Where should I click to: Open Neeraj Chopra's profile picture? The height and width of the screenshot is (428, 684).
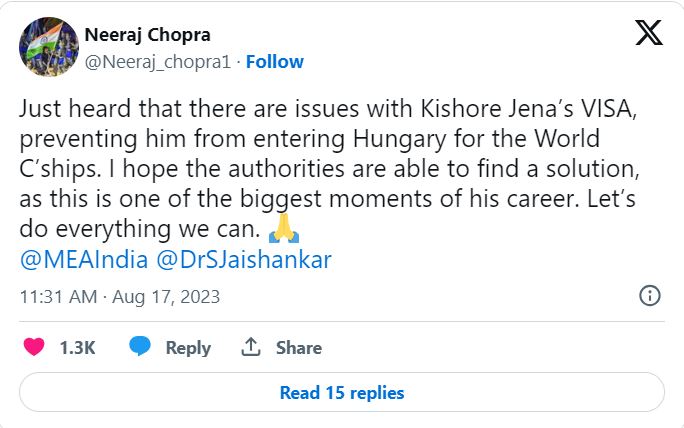click(49, 47)
